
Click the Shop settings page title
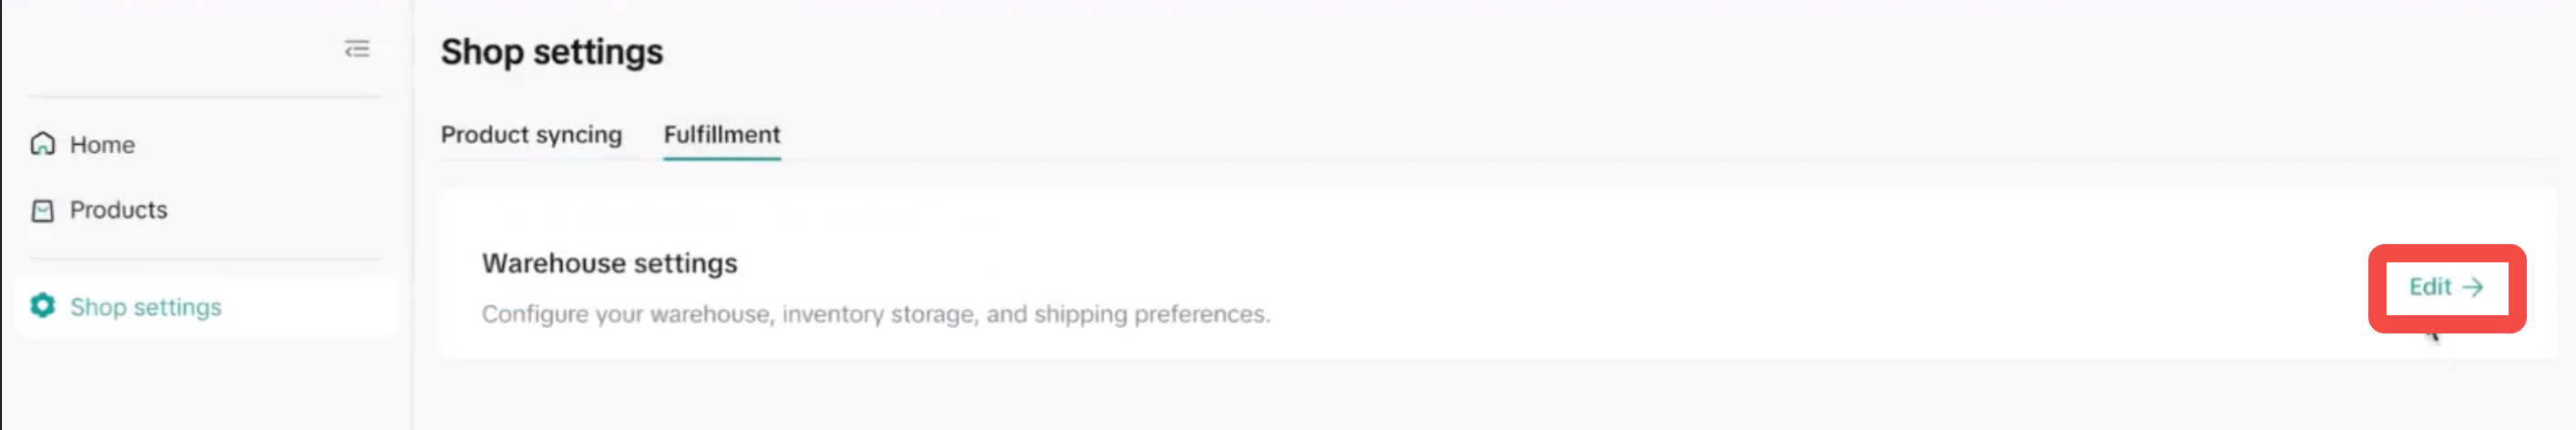(551, 52)
